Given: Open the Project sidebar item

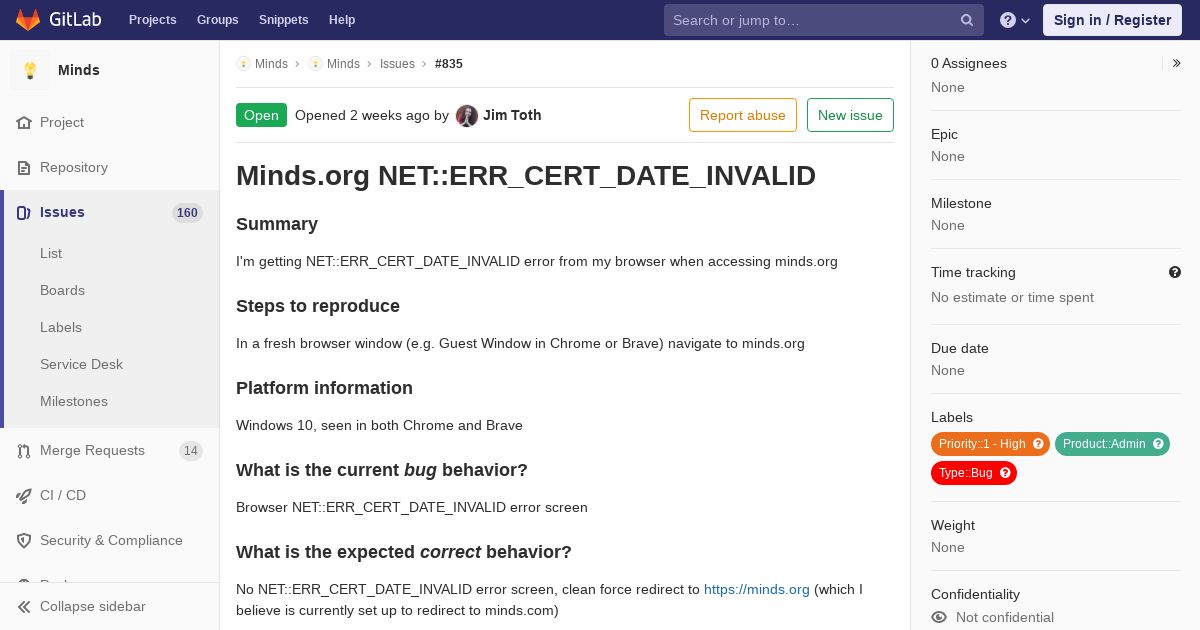Looking at the screenshot, I should point(110,123).
